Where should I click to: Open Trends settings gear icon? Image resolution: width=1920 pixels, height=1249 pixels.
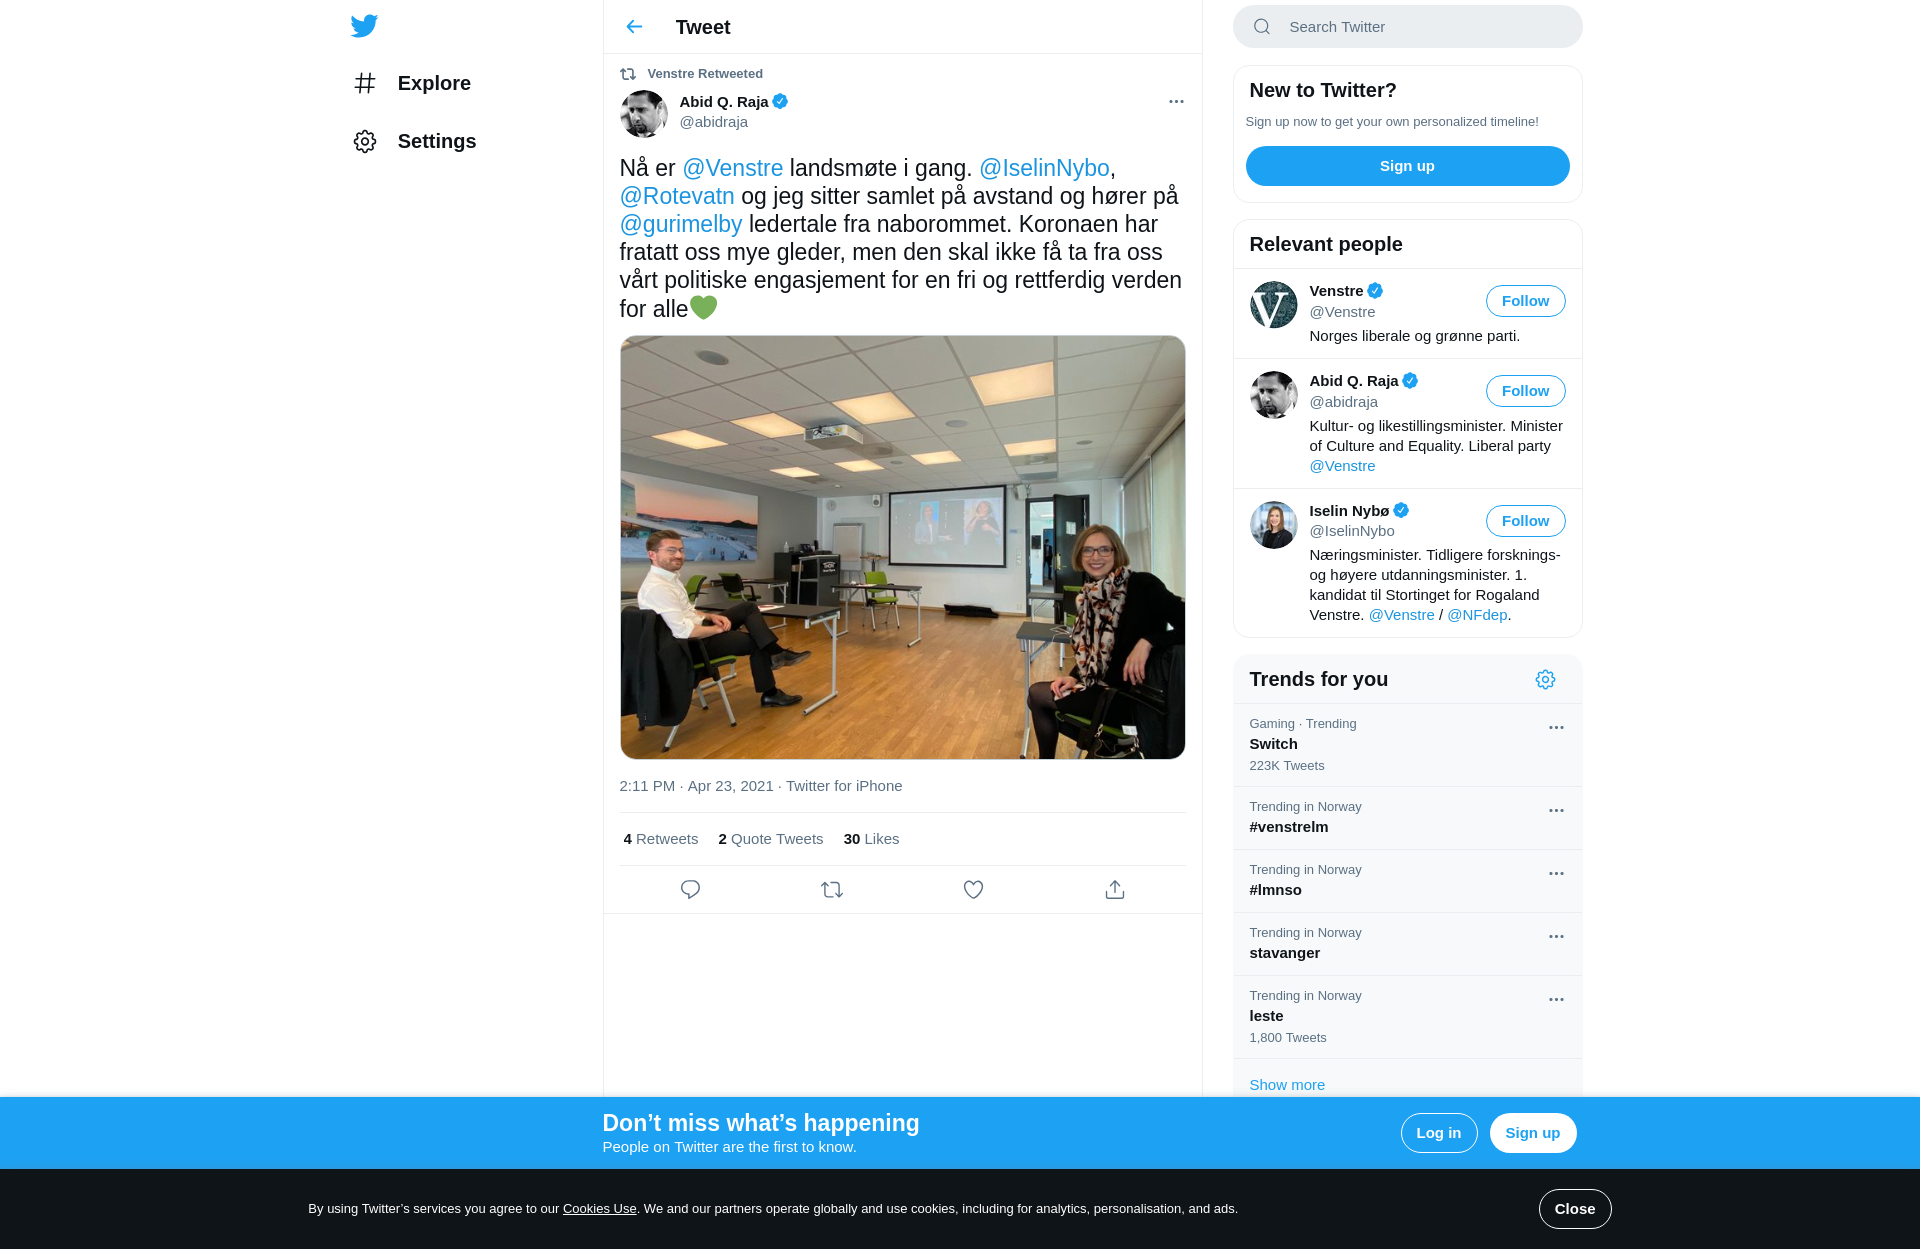pyautogui.click(x=1545, y=679)
